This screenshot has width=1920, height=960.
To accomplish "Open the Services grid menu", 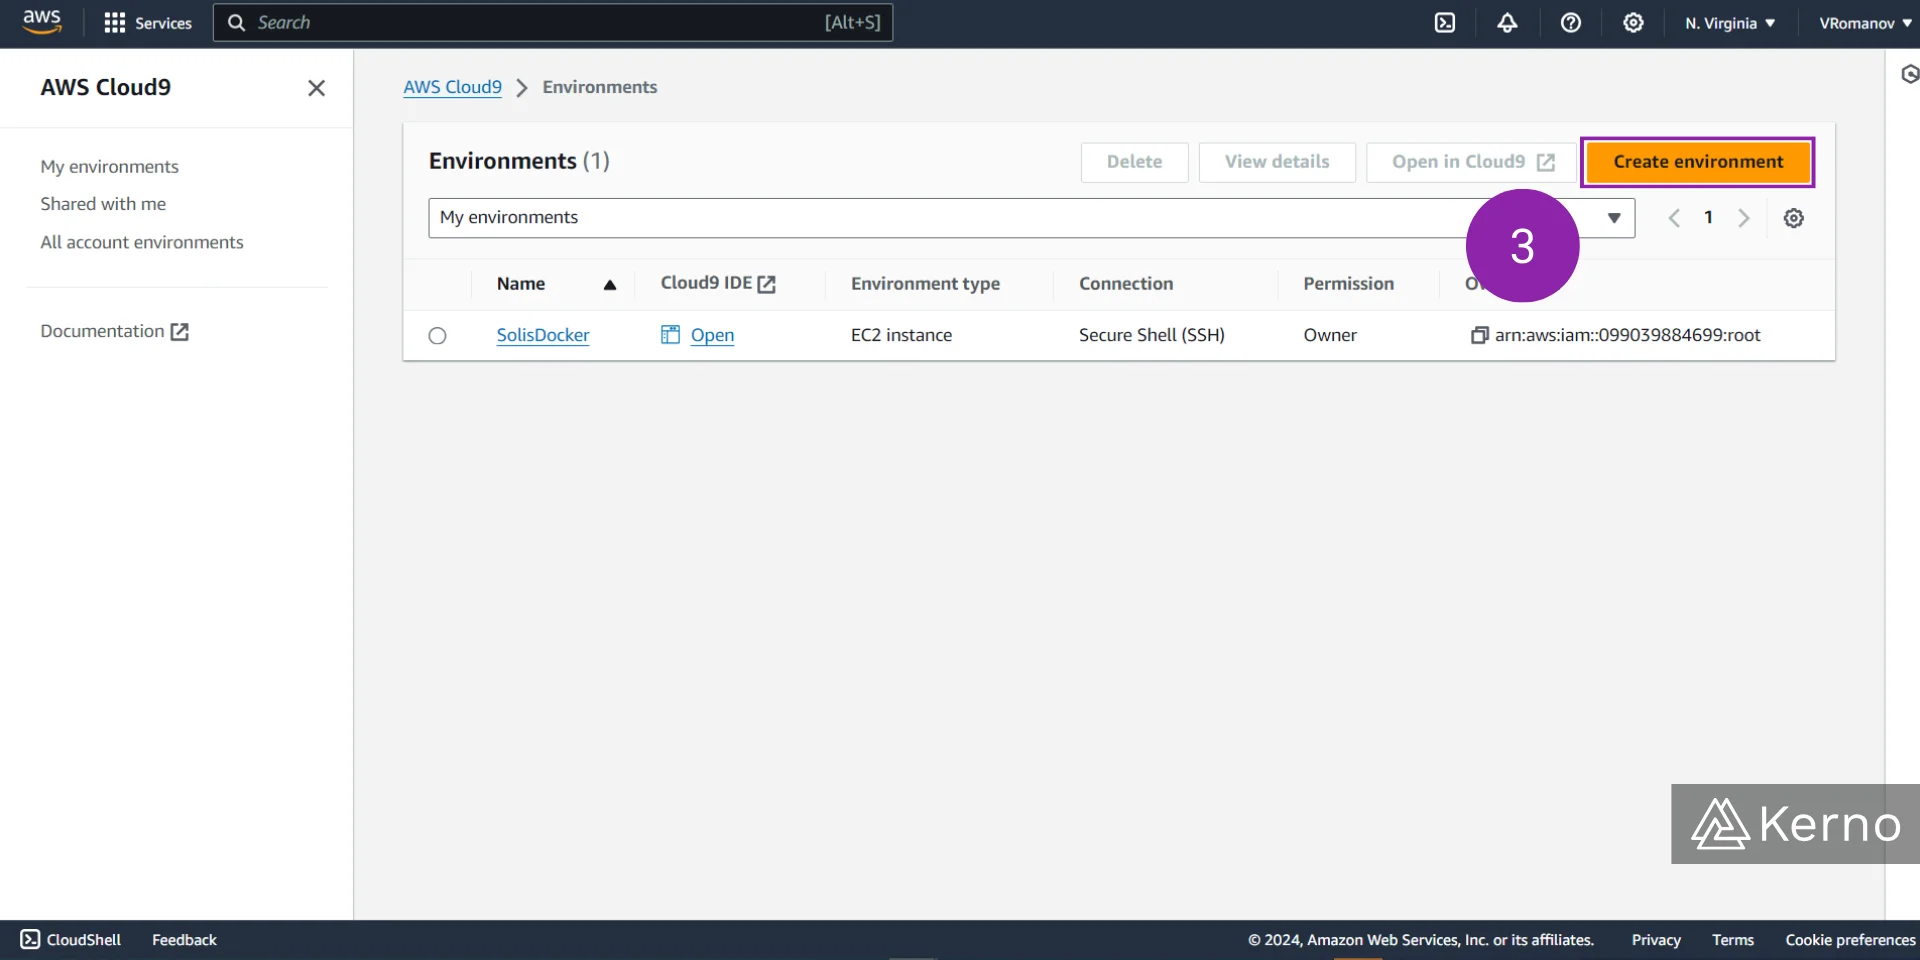I will point(148,23).
